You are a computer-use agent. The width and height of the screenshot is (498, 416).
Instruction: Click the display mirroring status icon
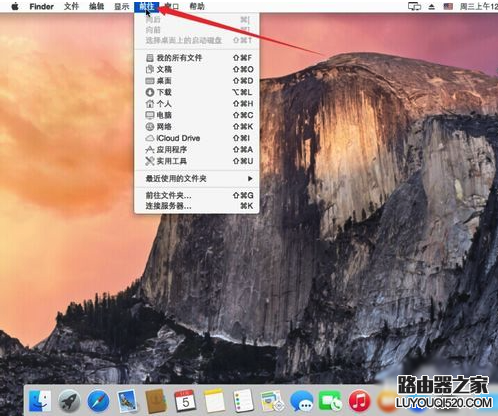pos(414,6)
